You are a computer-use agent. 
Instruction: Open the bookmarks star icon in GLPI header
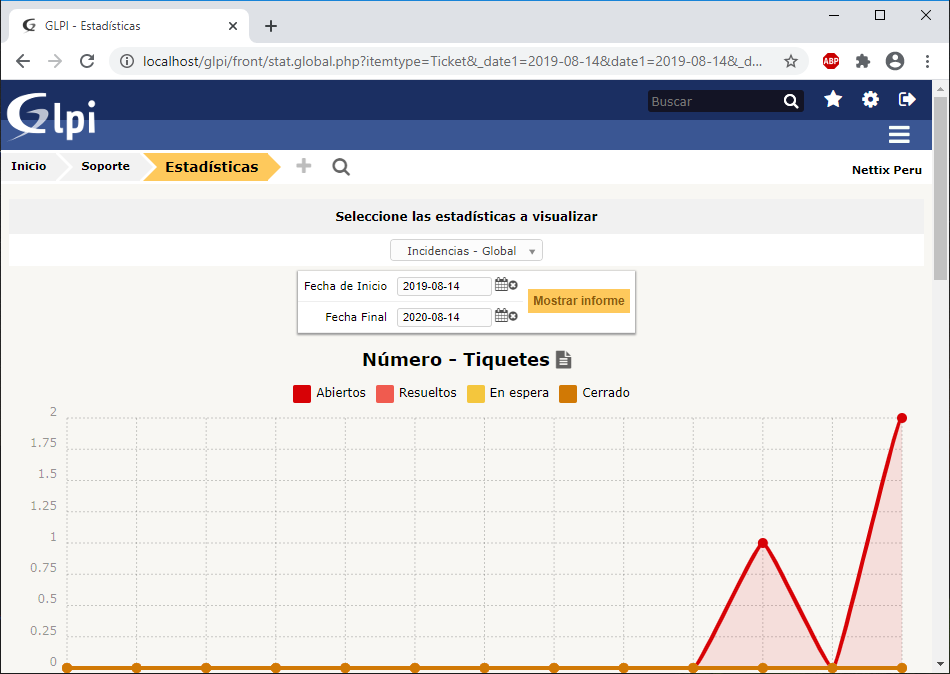click(833, 99)
